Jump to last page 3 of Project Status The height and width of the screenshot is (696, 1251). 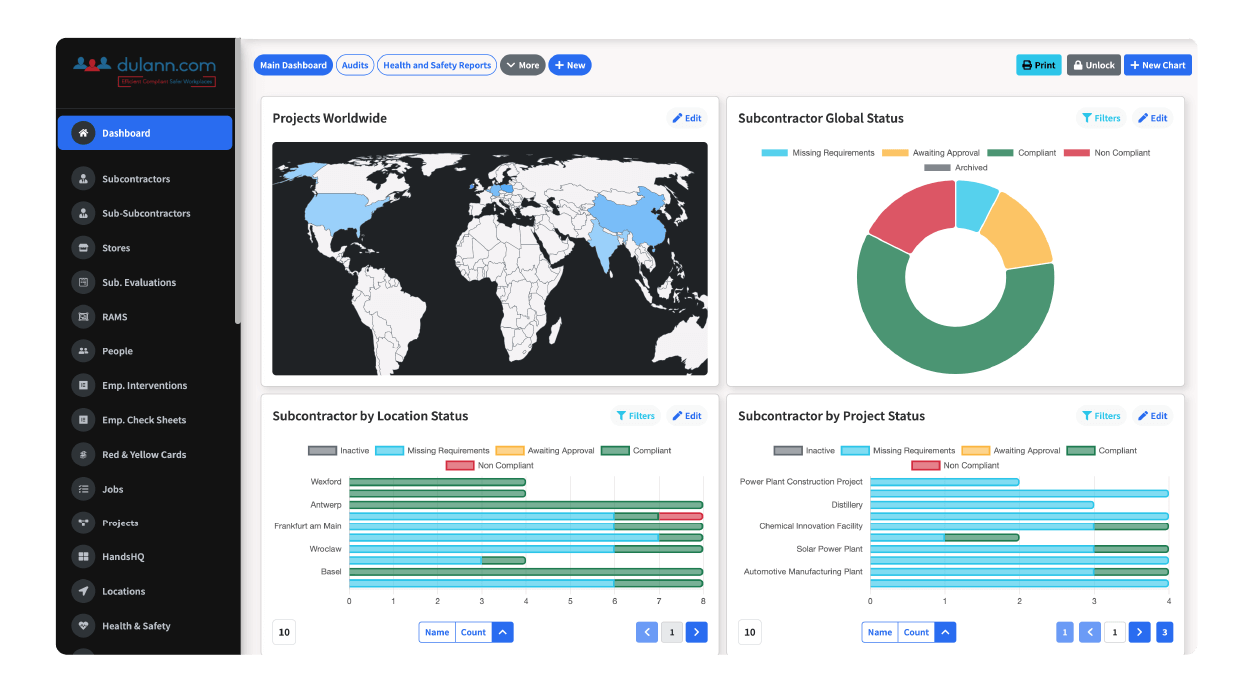tap(1165, 632)
